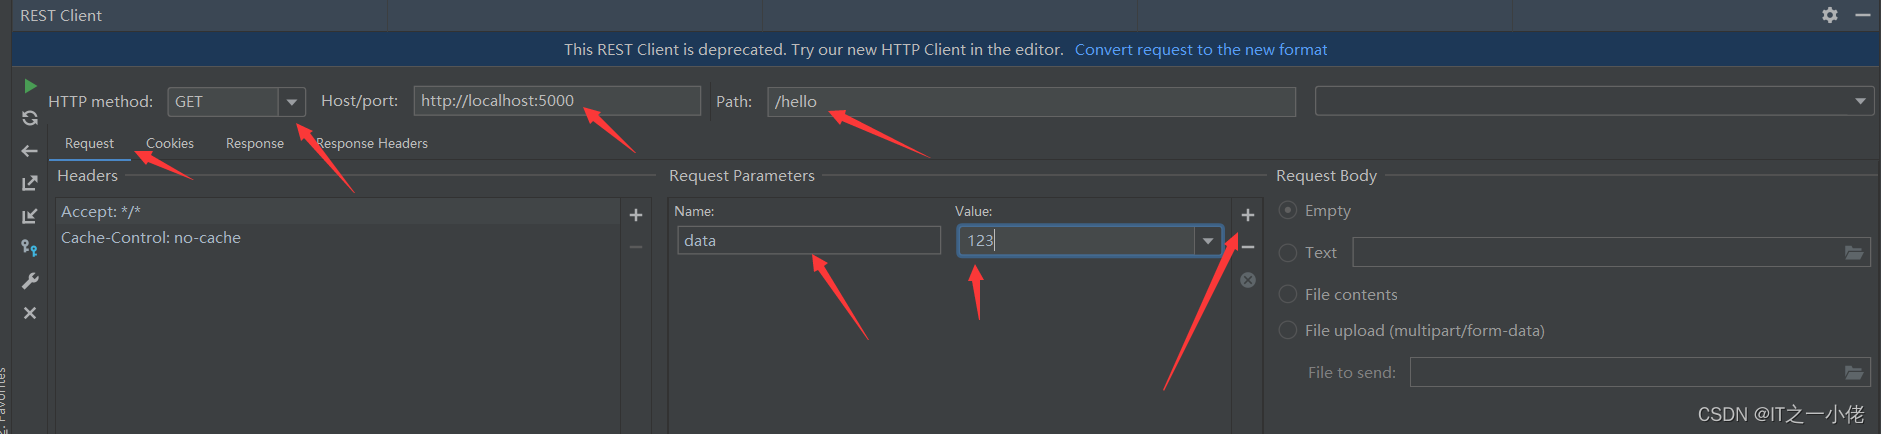Switch to the Response Headers tab

[x=372, y=144]
